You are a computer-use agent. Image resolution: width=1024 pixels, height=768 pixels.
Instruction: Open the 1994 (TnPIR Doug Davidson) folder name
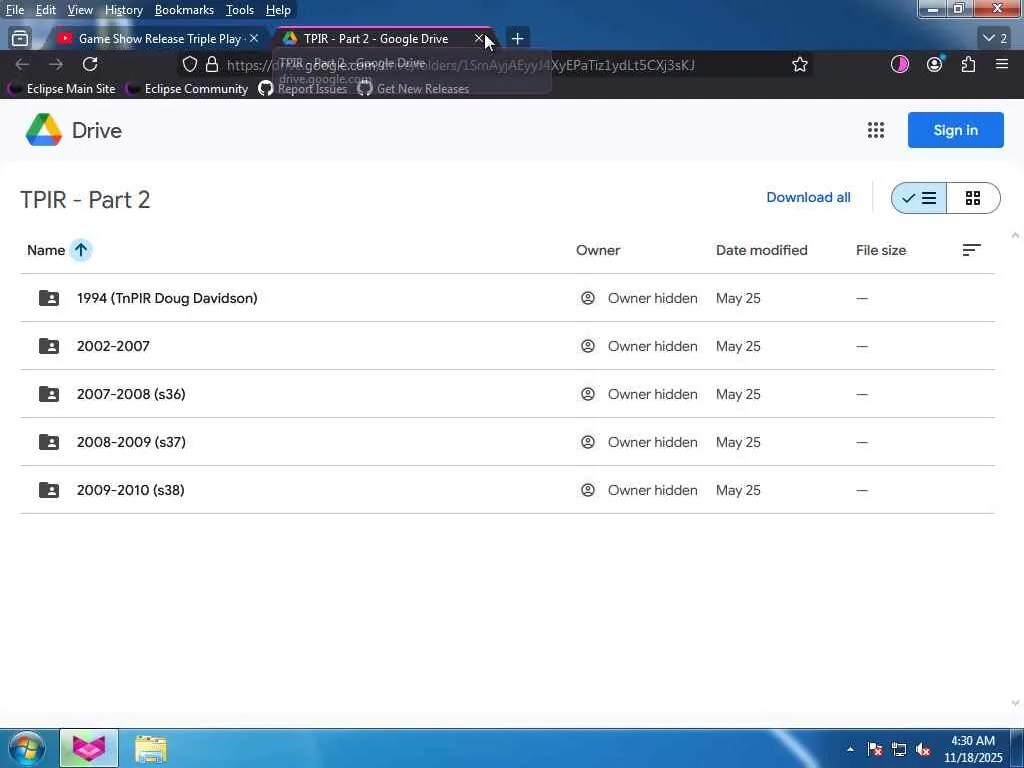coord(167,298)
